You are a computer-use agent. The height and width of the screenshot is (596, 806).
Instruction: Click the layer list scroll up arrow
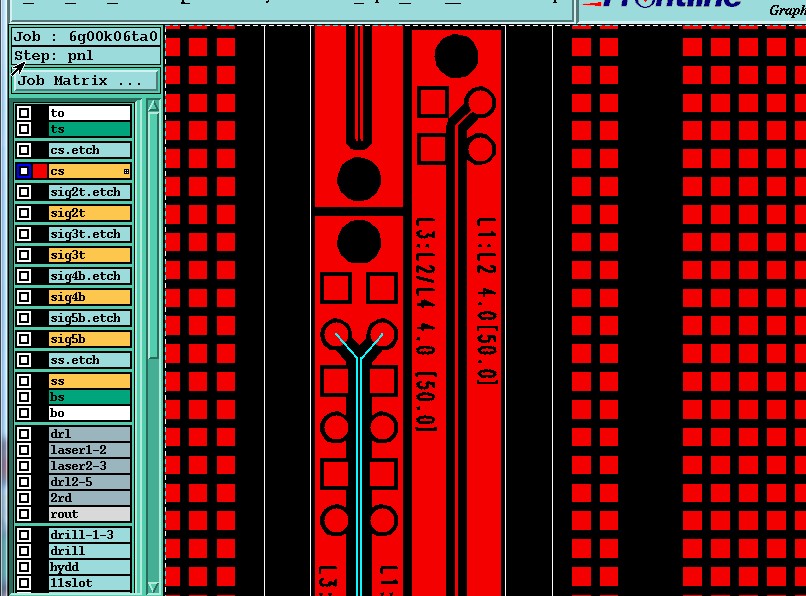(x=153, y=106)
